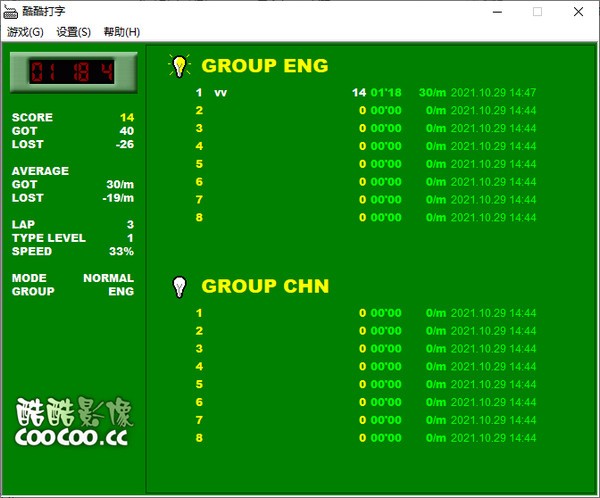600x498 pixels.
Task: Click the 2021.10.29 14:47 timestamp
Action: pyautogui.click(x=493, y=93)
